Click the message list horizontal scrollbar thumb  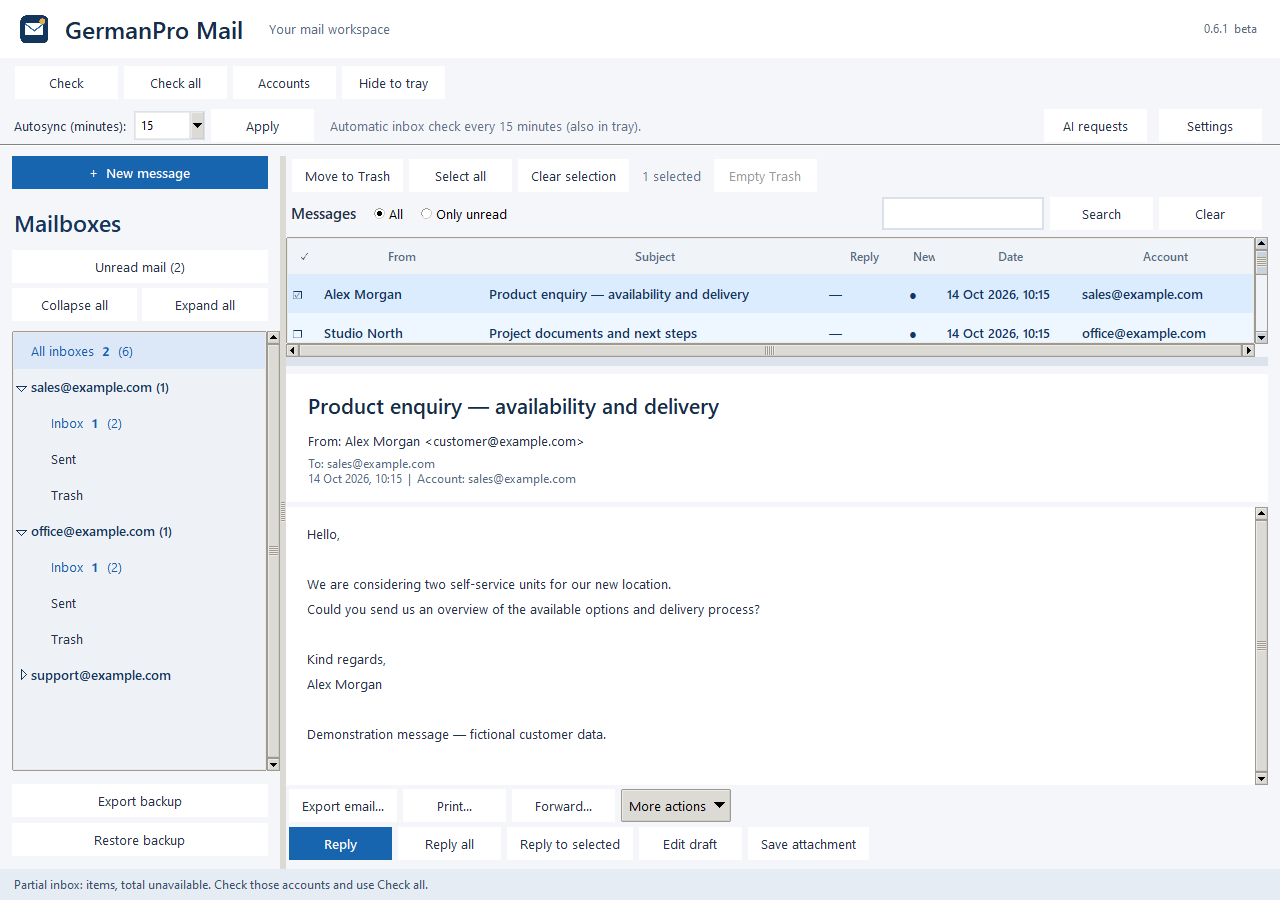tap(769, 351)
